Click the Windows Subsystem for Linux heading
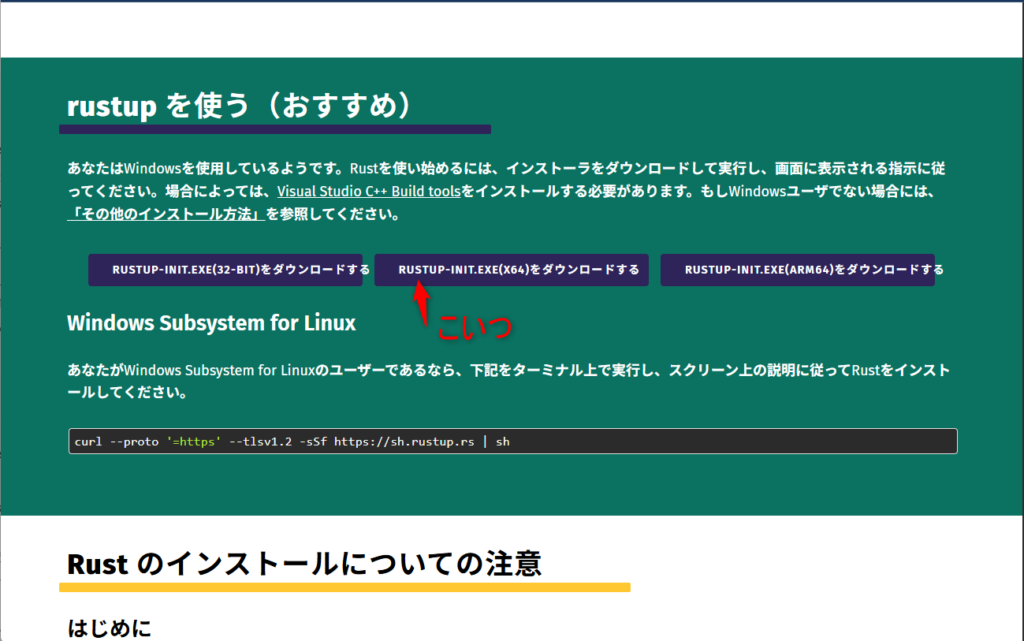This screenshot has height=641, width=1024. click(x=211, y=323)
